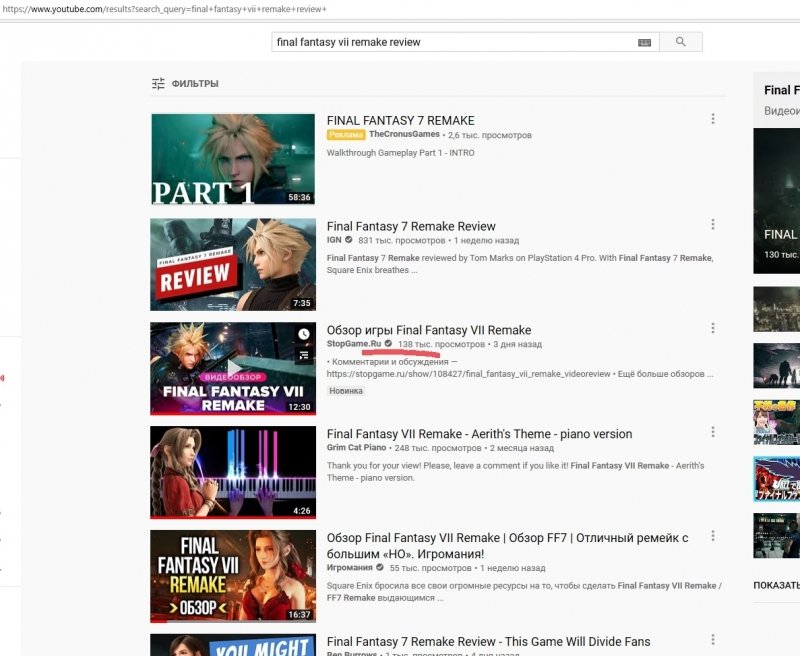The width and height of the screenshot is (800, 656).
Task: Visit the TheCronusGames channel
Action: point(404,134)
